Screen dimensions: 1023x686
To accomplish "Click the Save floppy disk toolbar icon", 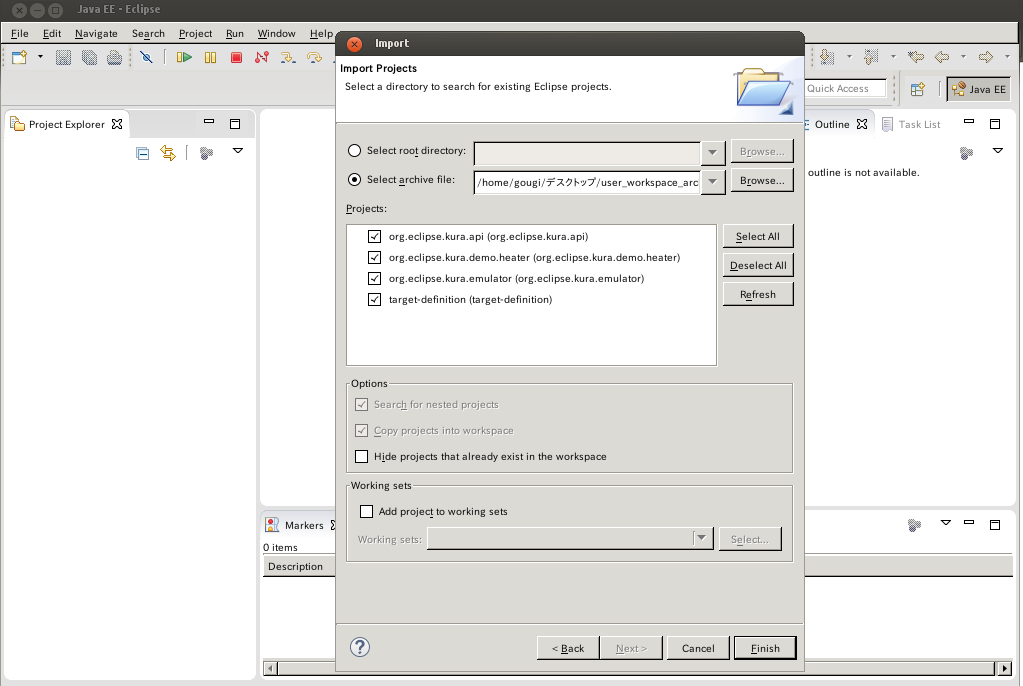I will point(63,57).
